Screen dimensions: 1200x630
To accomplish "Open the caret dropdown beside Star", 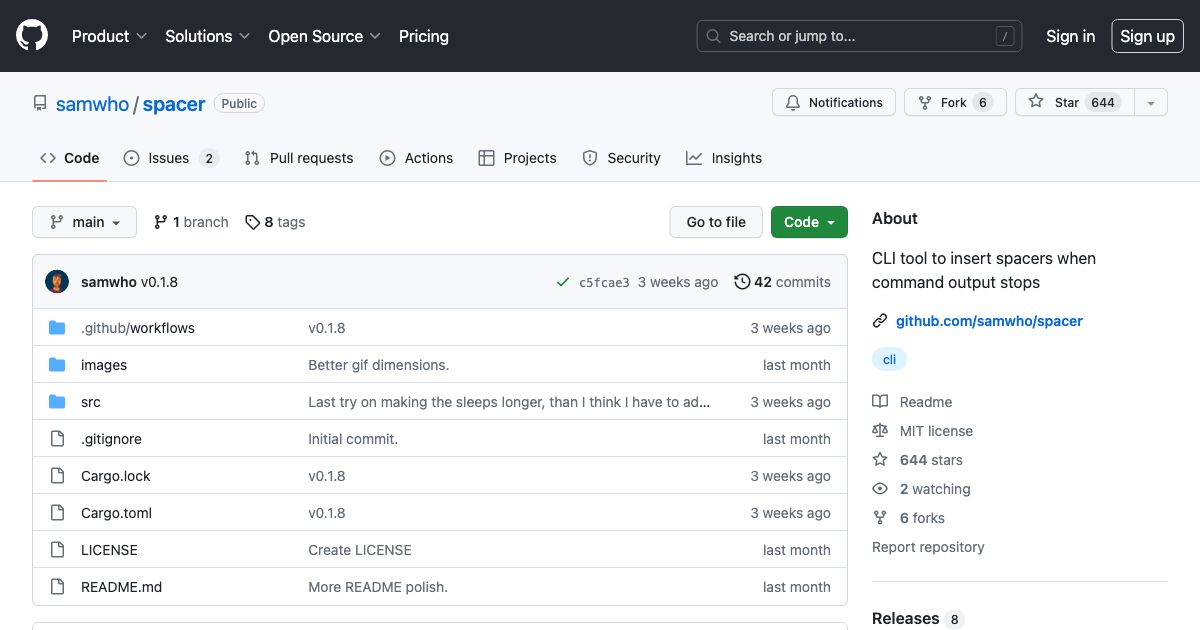I will [1151, 102].
